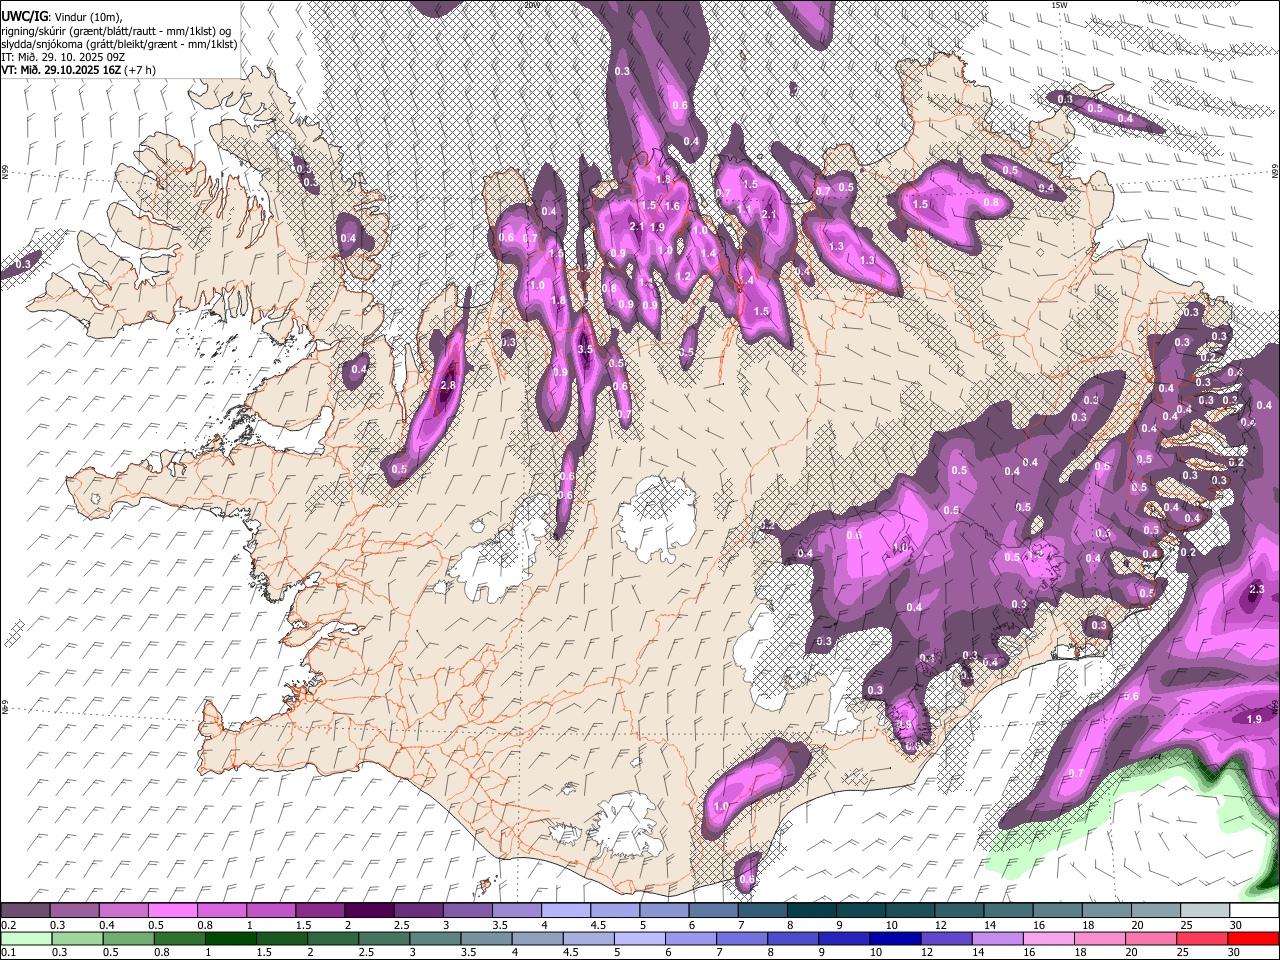Select the 0.2 swatch in the purple snow legend
Viewport: 1280px width, 960px height.
point(25,910)
